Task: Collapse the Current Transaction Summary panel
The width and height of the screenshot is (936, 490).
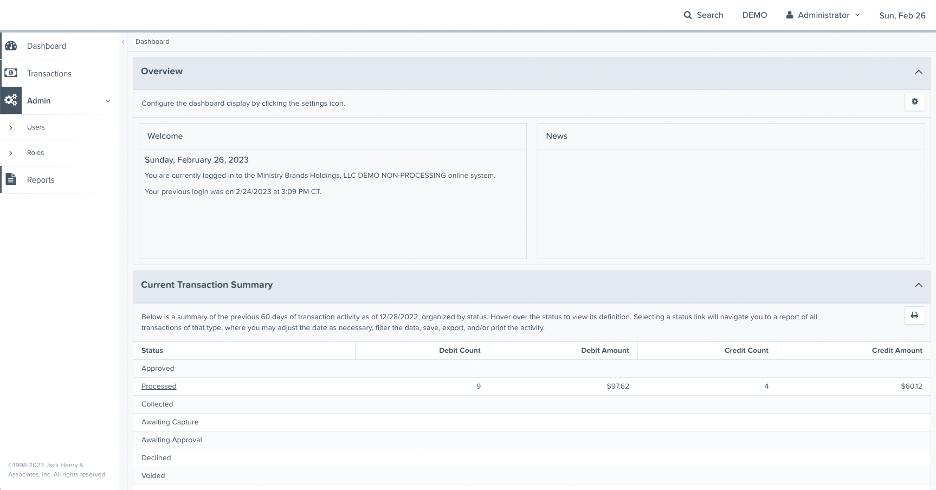Action: [918, 285]
